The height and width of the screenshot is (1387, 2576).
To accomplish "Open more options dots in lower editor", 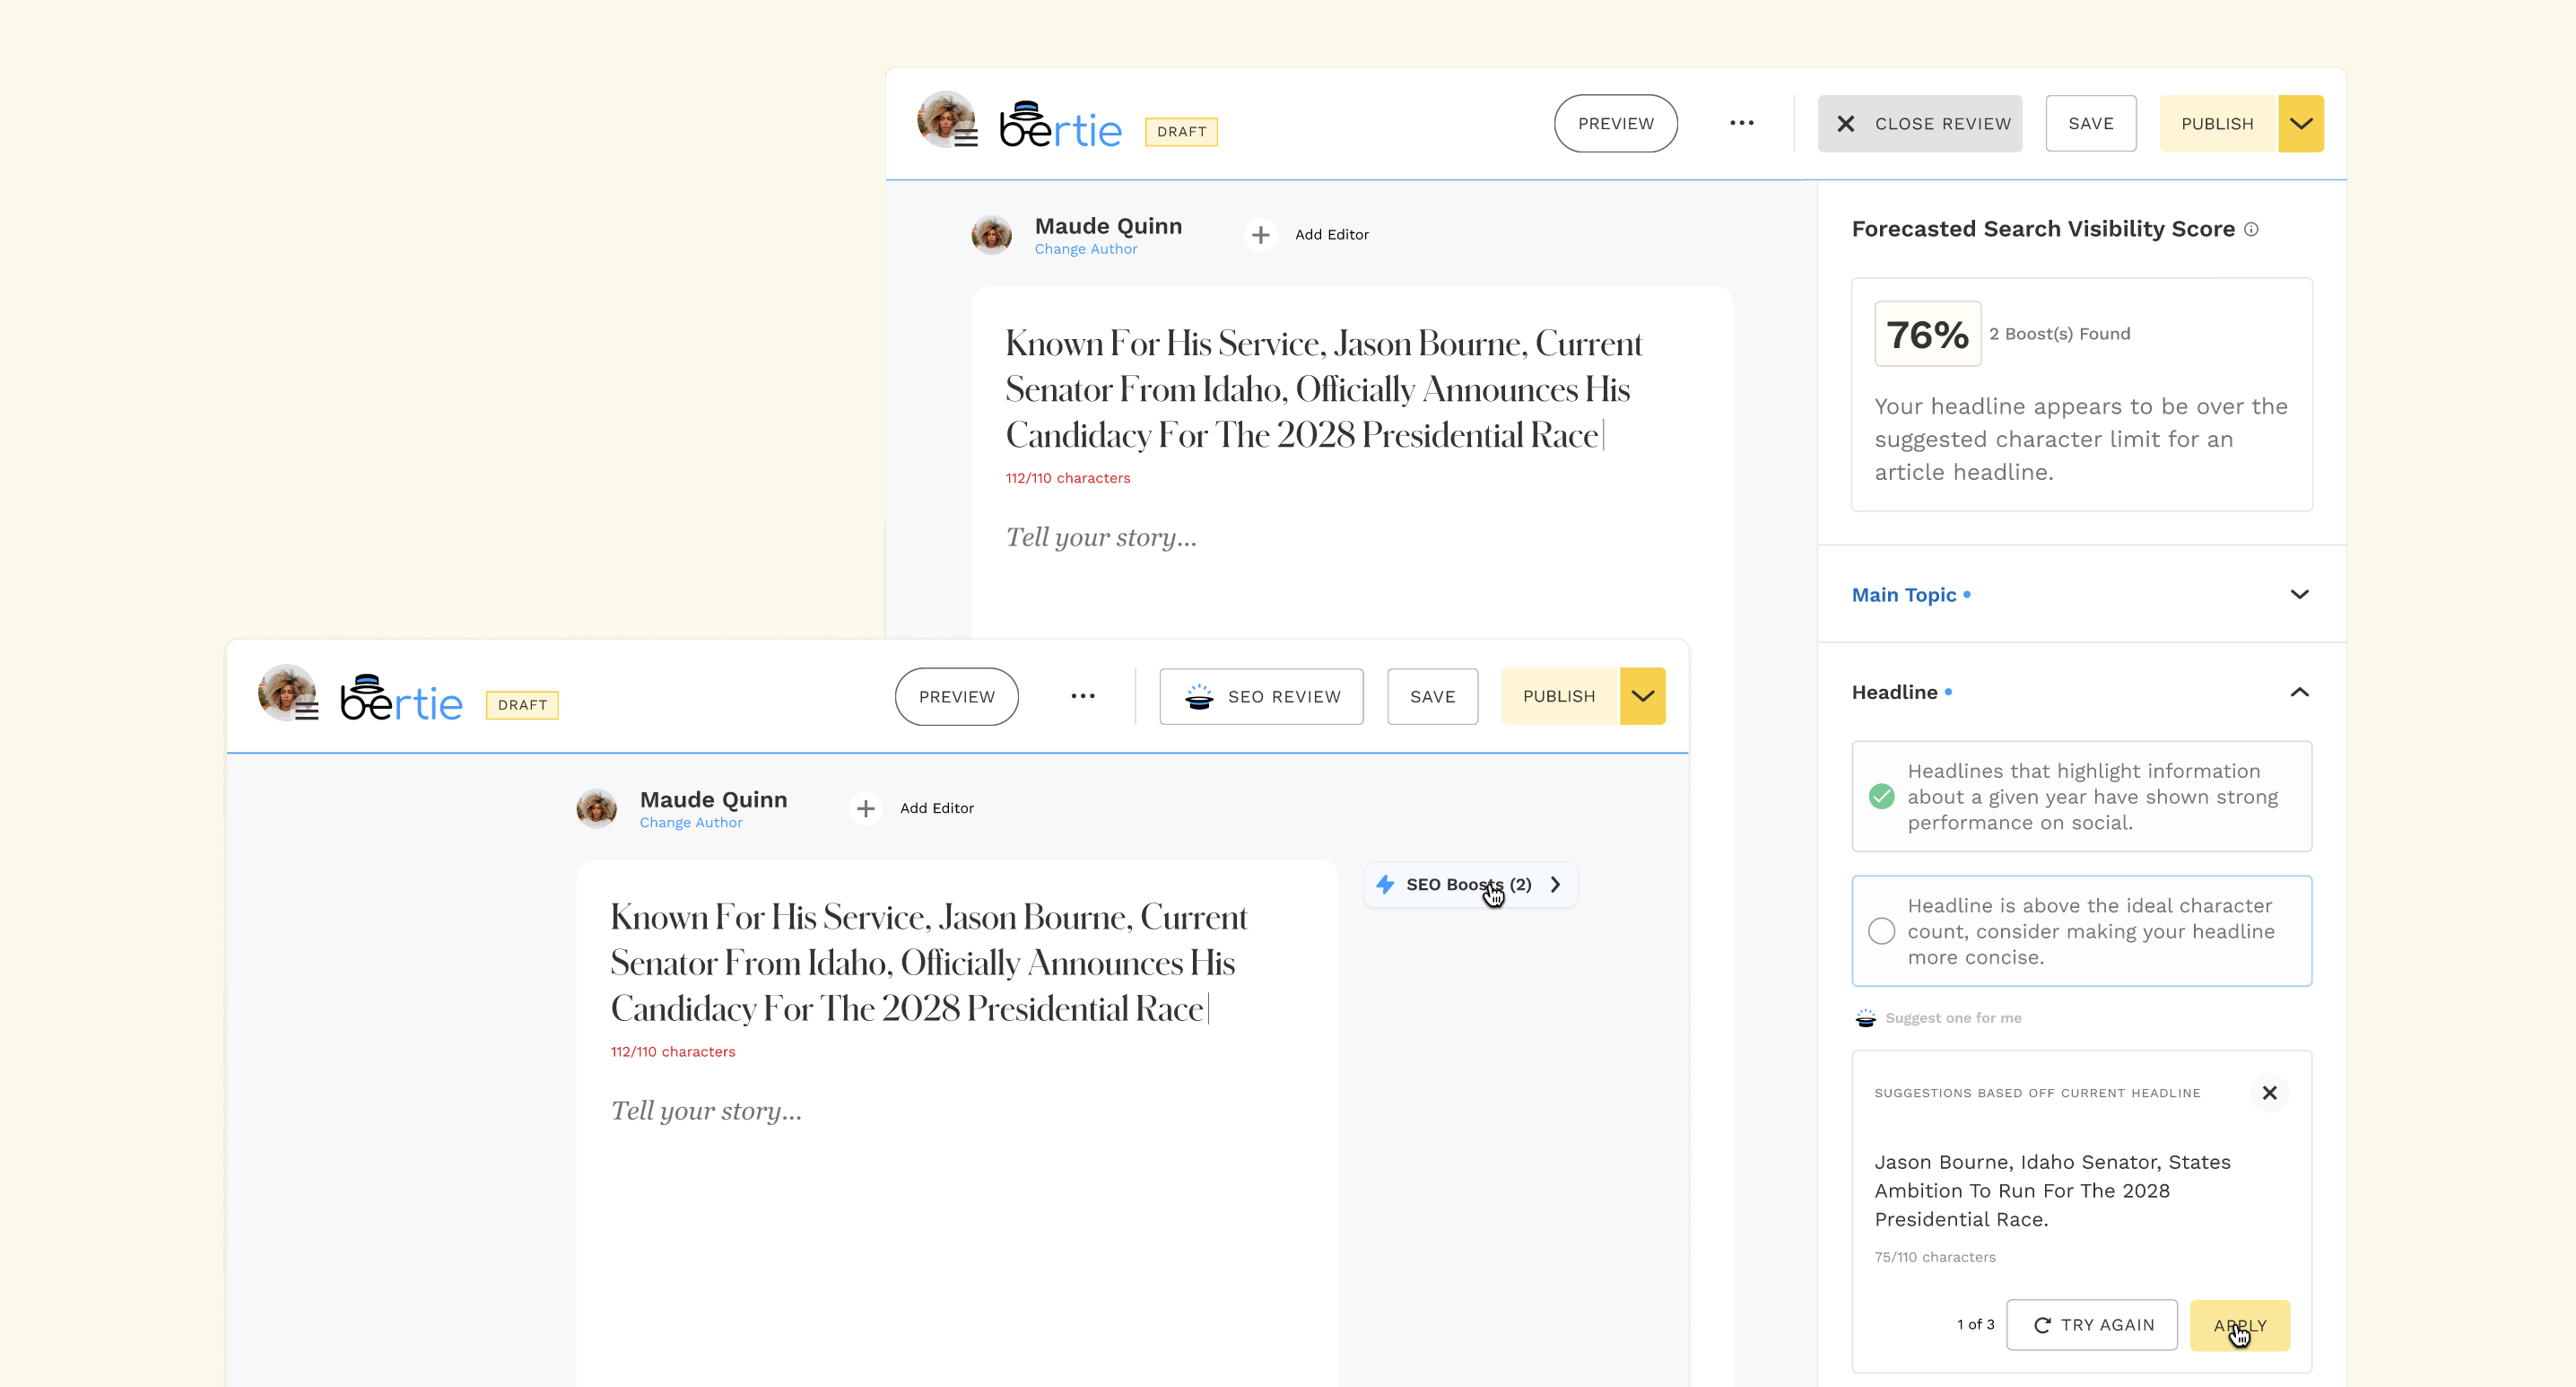I will [1082, 696].
